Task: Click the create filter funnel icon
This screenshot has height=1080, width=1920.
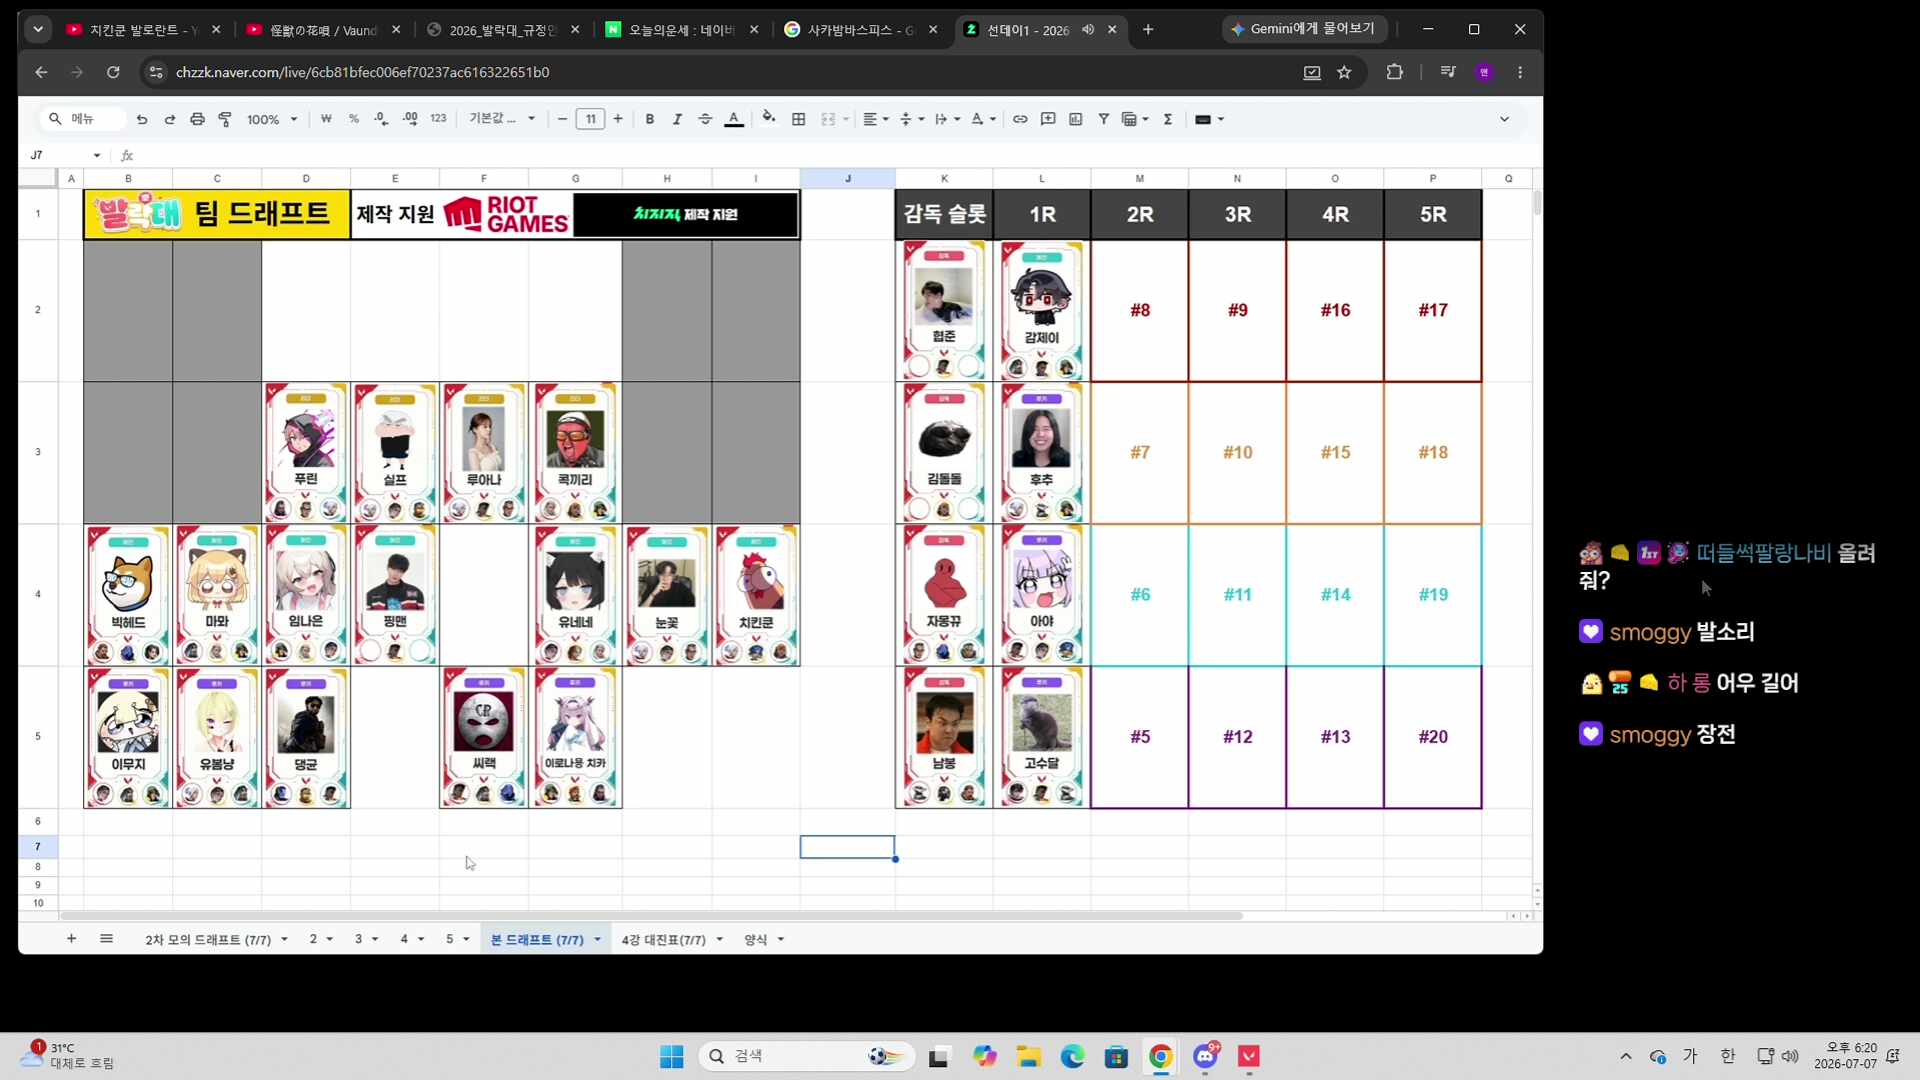Action: 1103,119
